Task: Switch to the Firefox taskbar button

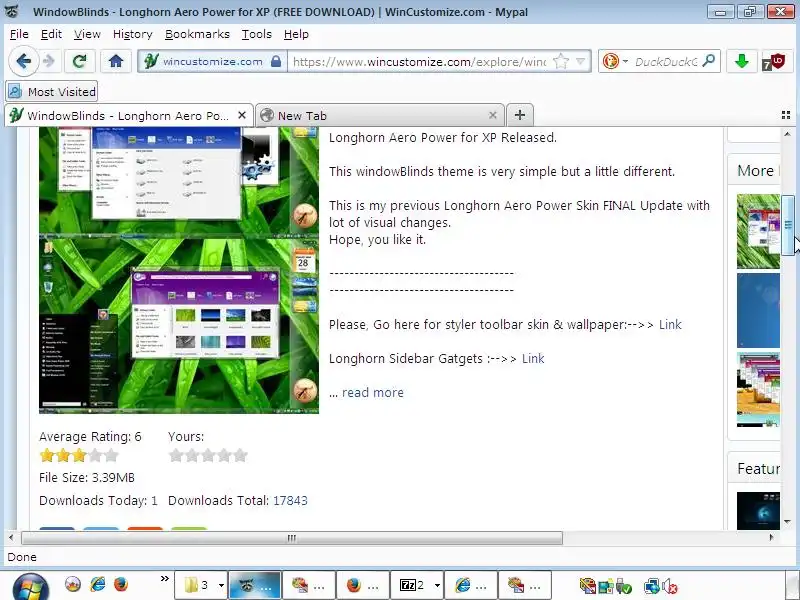Action: tap(363, 585)
